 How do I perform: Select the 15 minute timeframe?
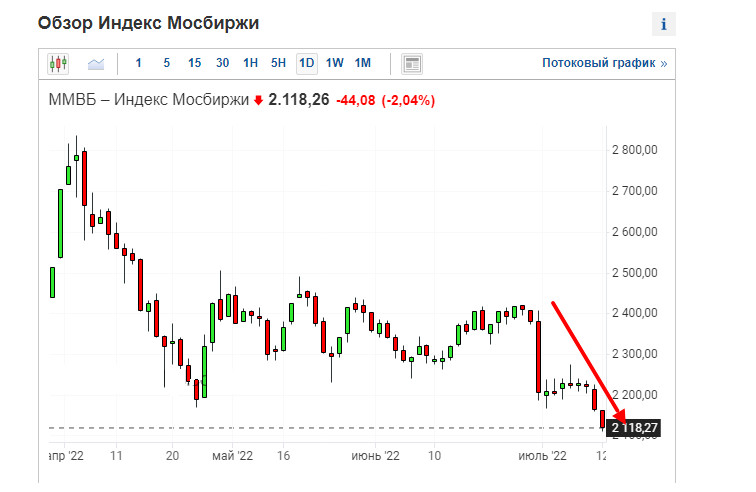coord(194,63)
